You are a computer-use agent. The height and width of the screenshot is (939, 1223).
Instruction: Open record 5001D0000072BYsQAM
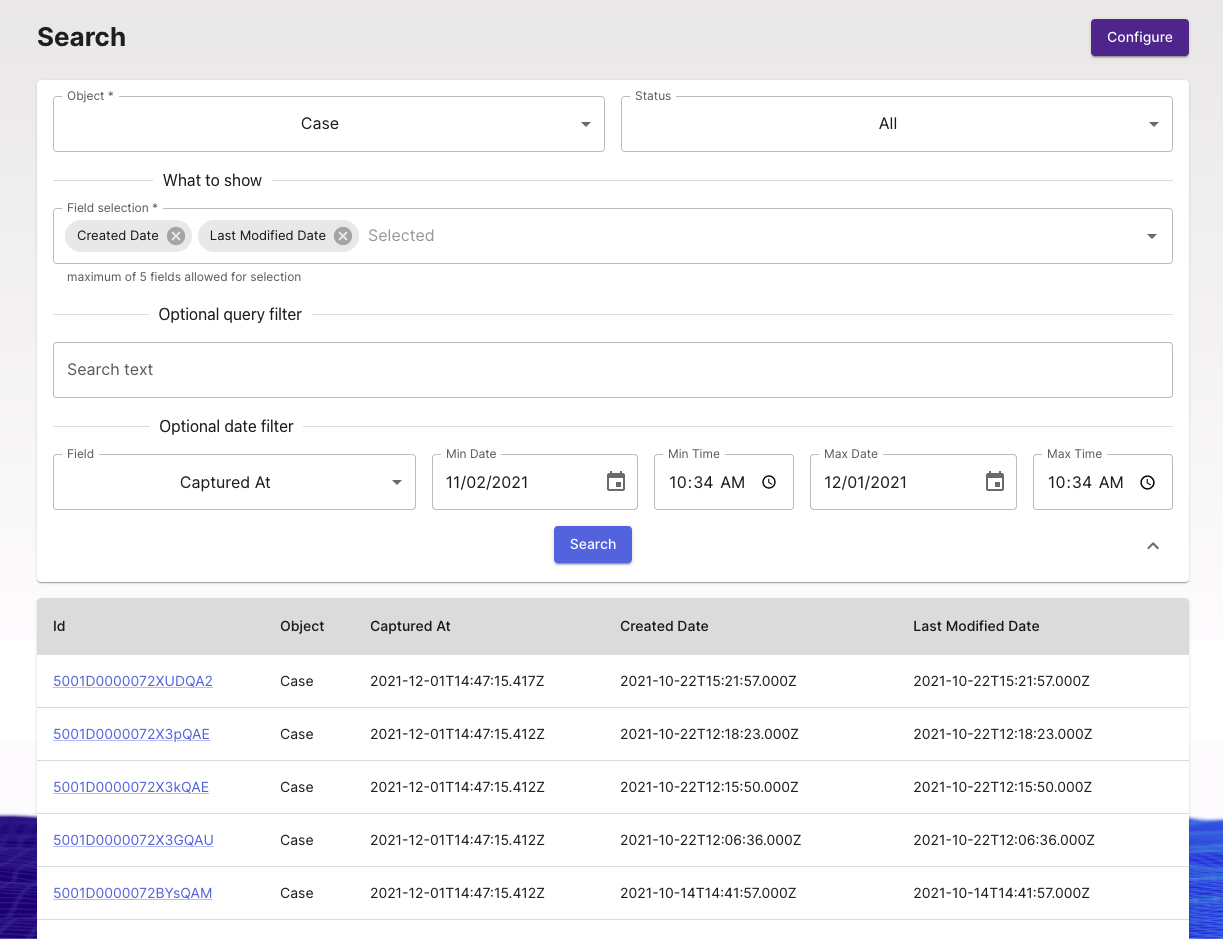coord(132,893)
